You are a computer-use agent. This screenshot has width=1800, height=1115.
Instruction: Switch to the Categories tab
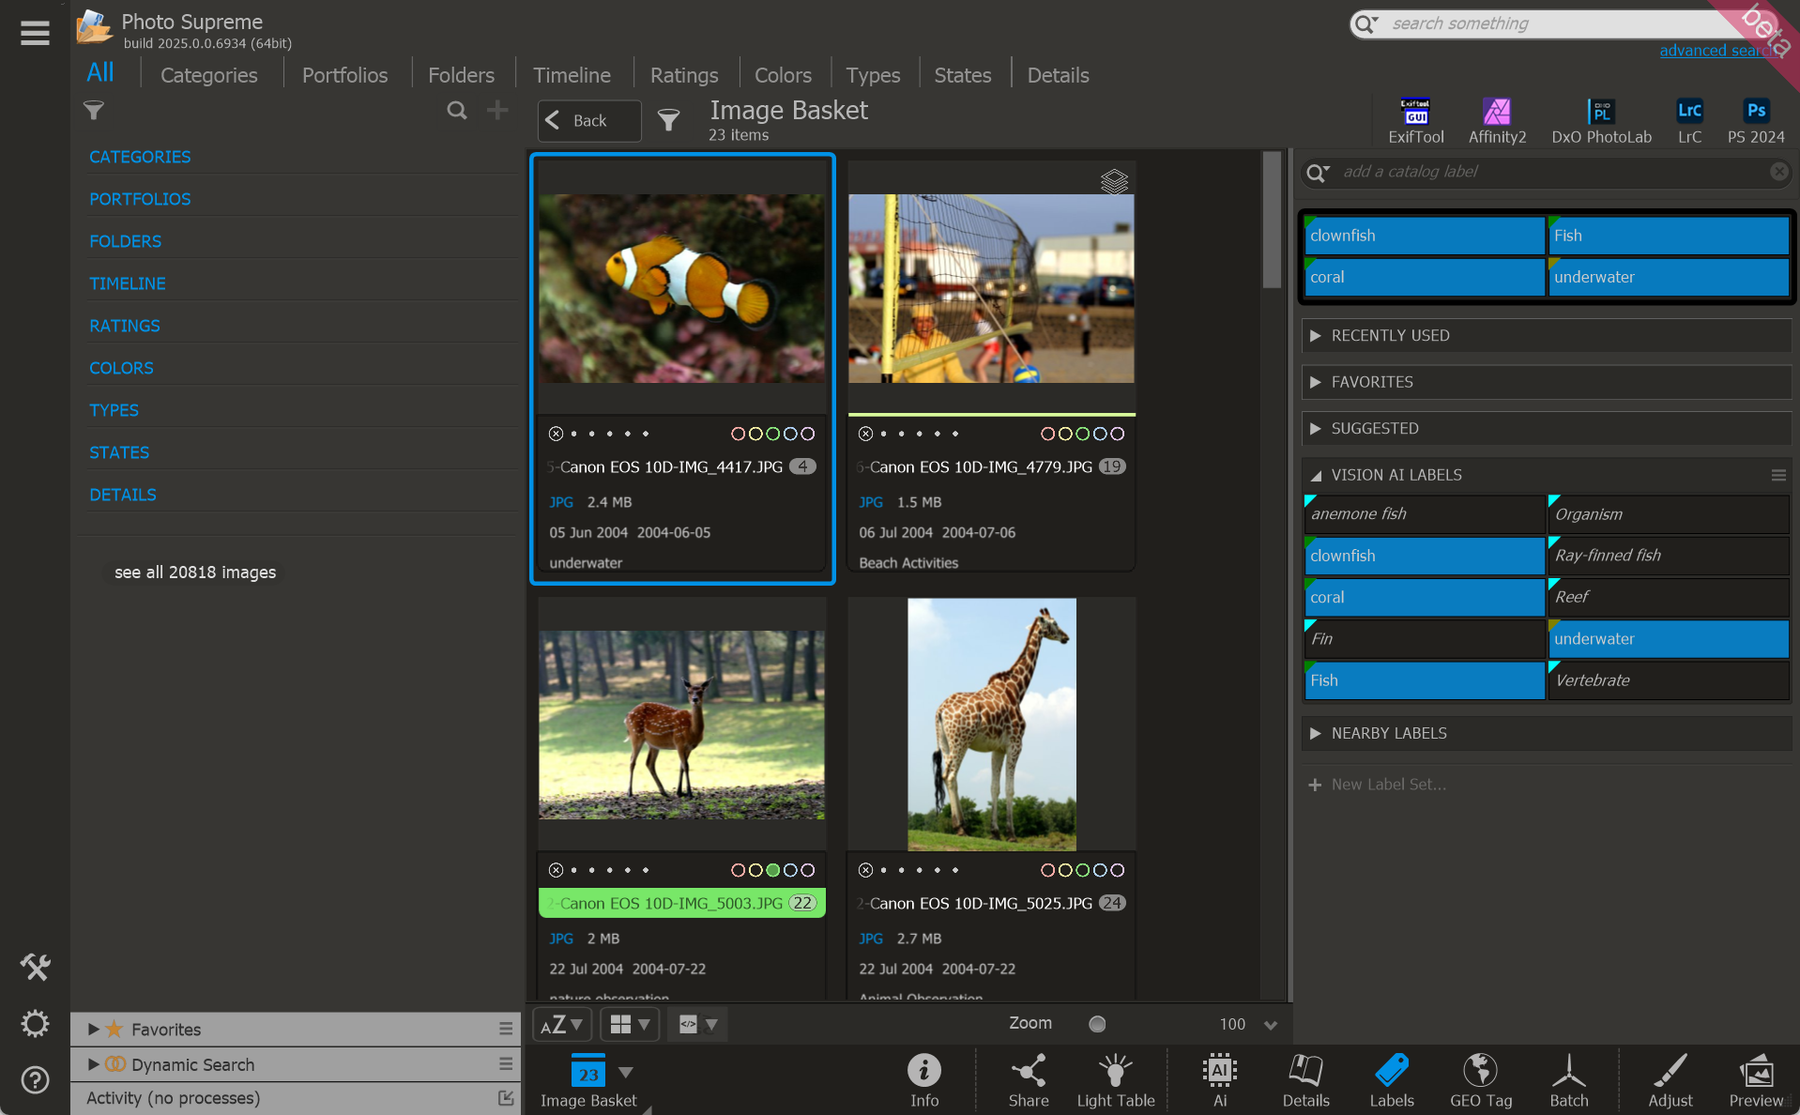(x=209, y=75)
